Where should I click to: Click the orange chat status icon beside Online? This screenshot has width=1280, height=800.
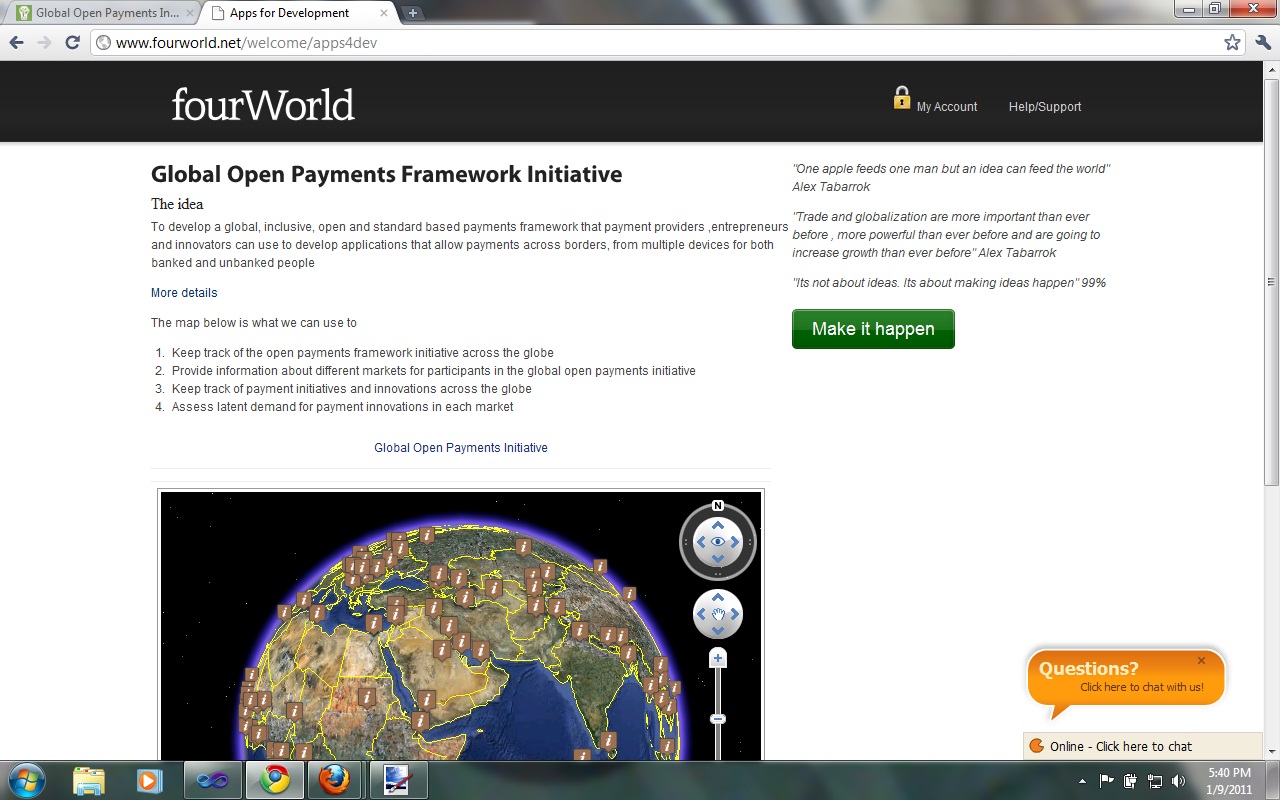tap(1036, 746)
